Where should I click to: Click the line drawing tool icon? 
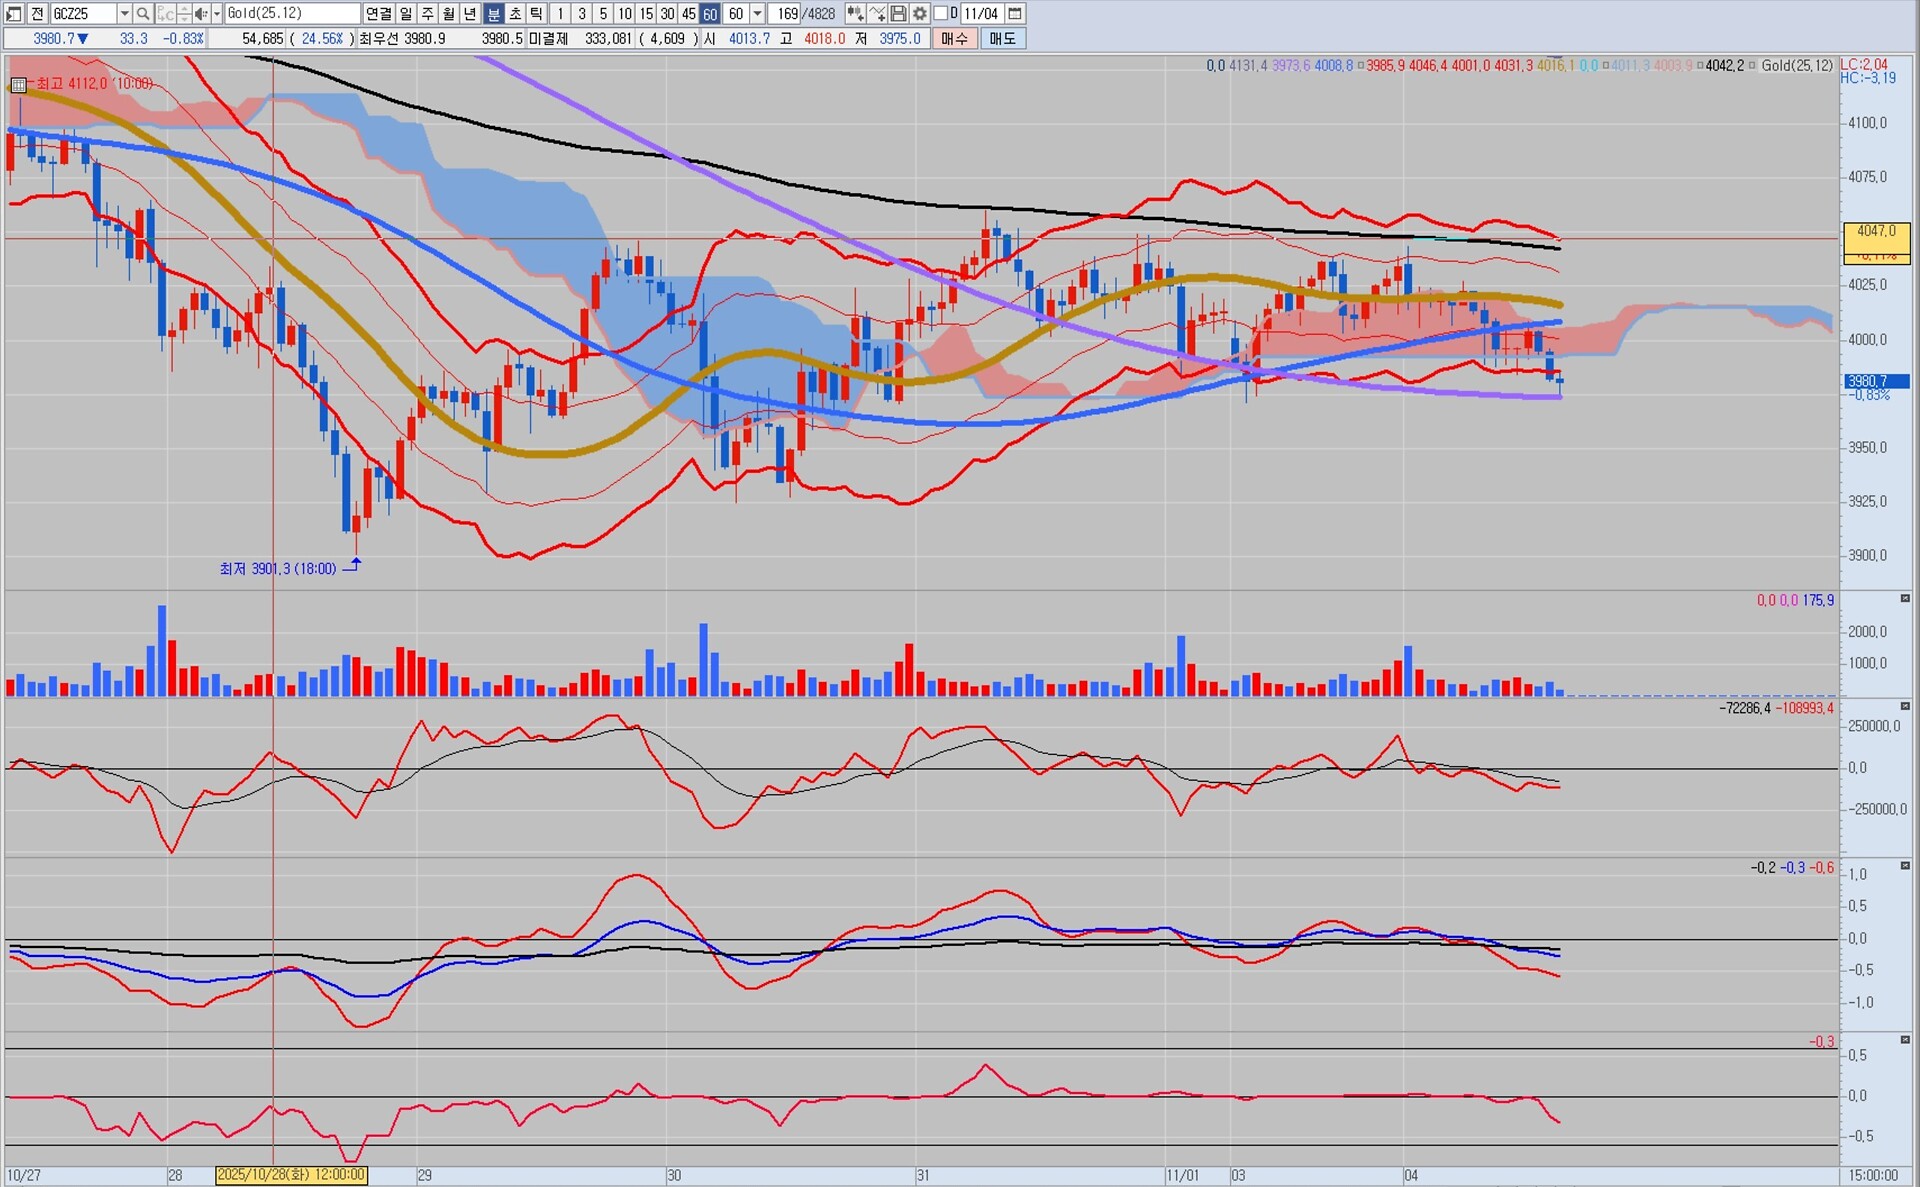(877, 13)
